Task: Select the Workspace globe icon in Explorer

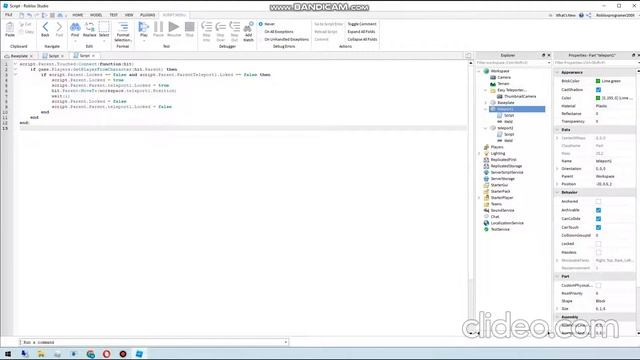Action: point(486,71)
